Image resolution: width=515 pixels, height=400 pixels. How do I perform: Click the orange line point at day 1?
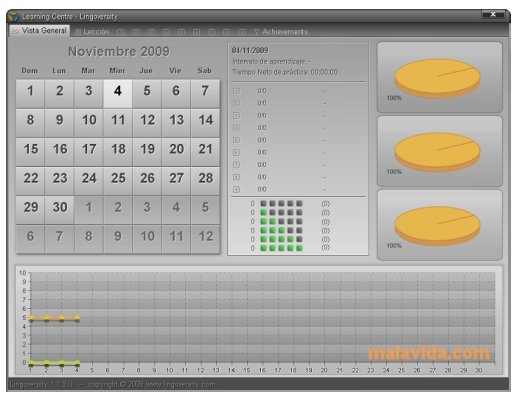point(31,318)
